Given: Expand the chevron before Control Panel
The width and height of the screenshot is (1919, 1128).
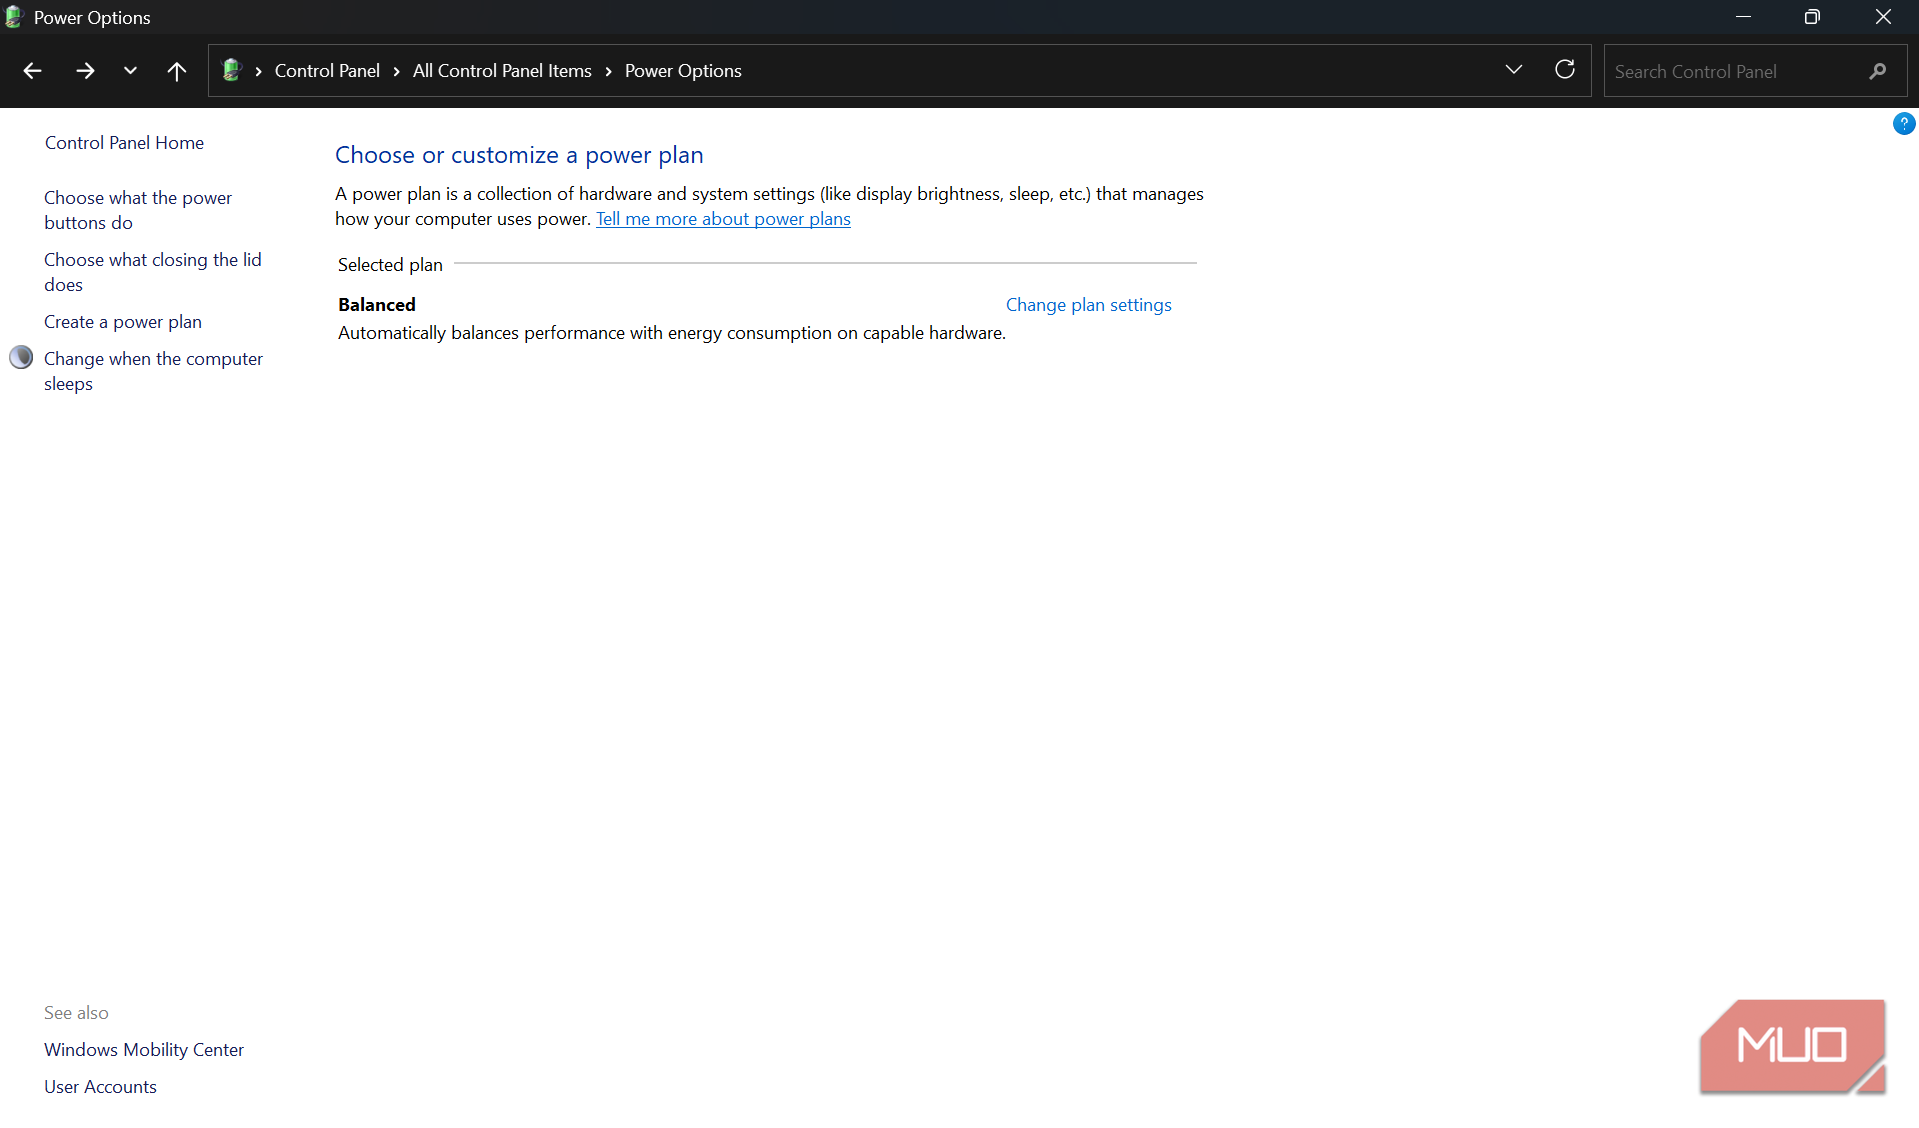Looking at the screenshot, I should (258, 71).
